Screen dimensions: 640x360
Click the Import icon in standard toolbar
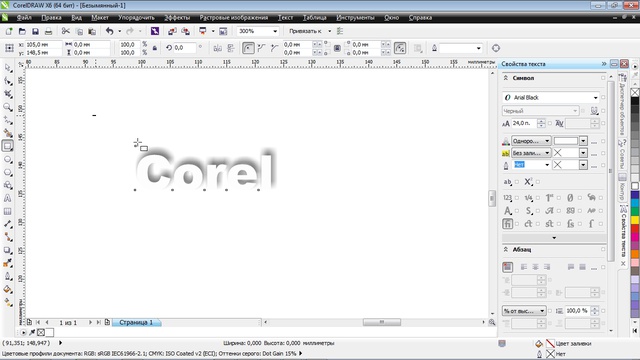[x=172, y=31]
